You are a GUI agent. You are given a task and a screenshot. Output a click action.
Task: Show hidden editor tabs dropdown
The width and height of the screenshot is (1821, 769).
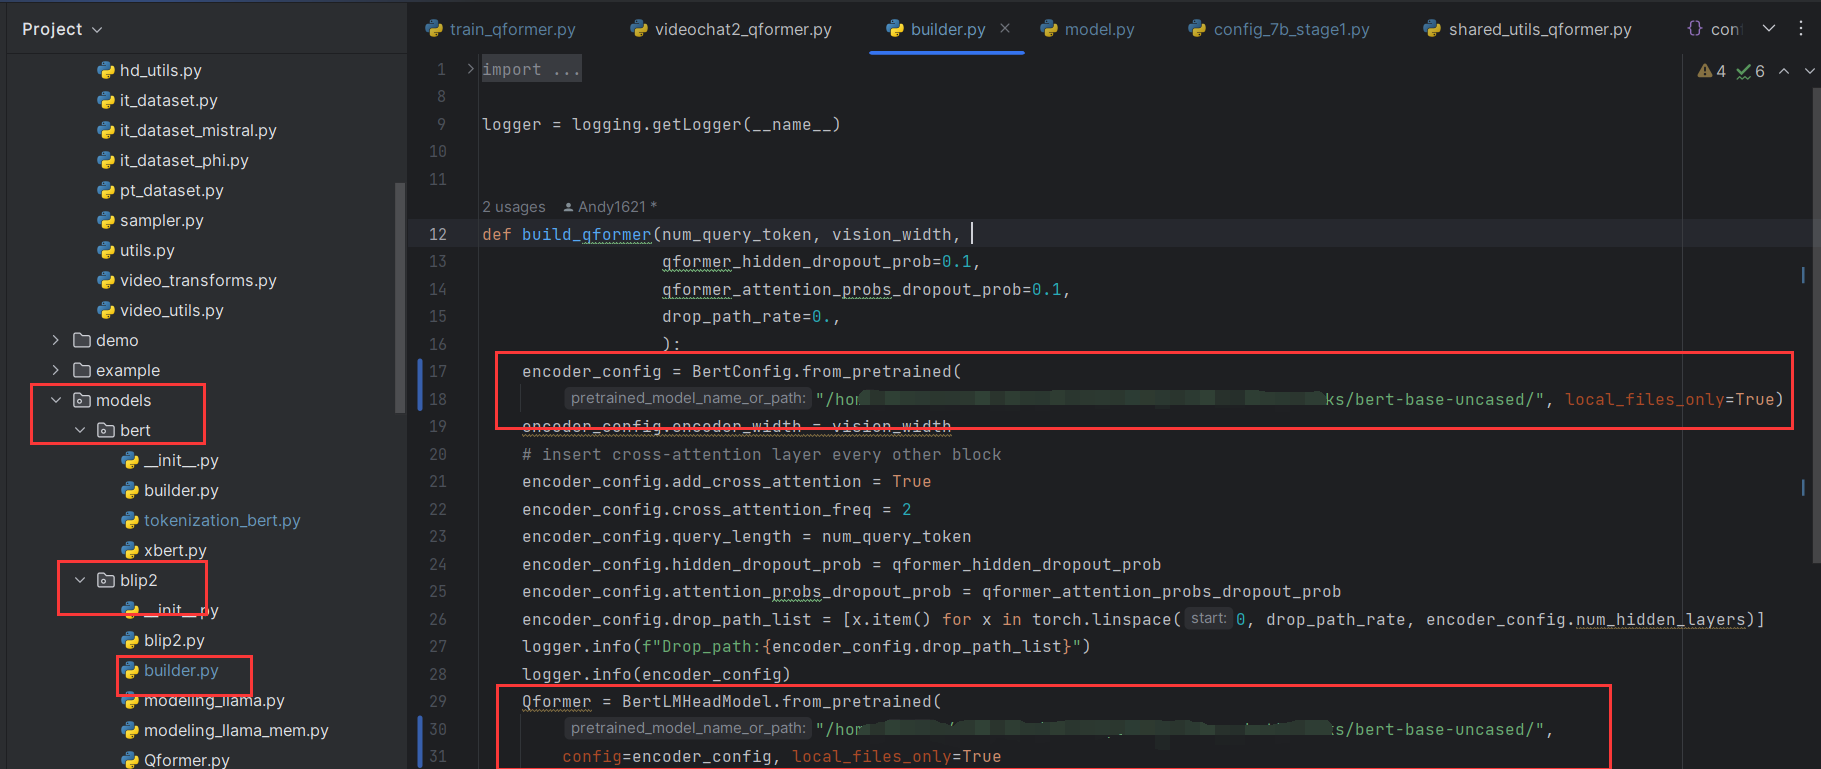pos(1769,28)
